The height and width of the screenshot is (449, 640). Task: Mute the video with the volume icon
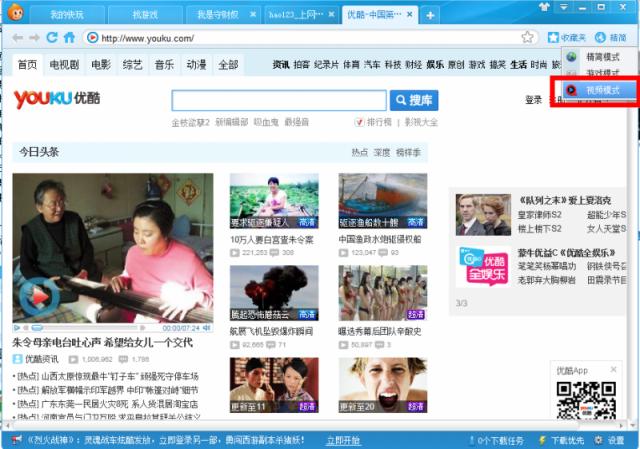coord(207,327)
